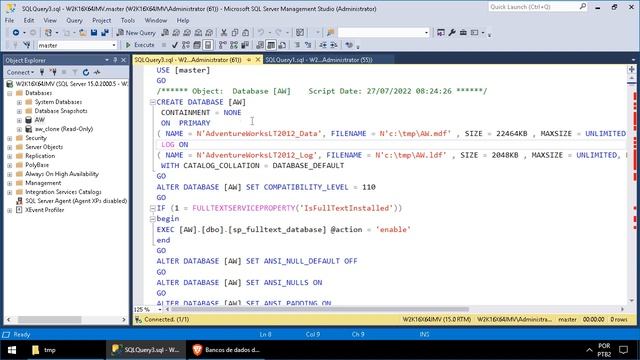Click the Save All icon
Viewport: 640px width, 360px height.
click(x=105, y=33)
